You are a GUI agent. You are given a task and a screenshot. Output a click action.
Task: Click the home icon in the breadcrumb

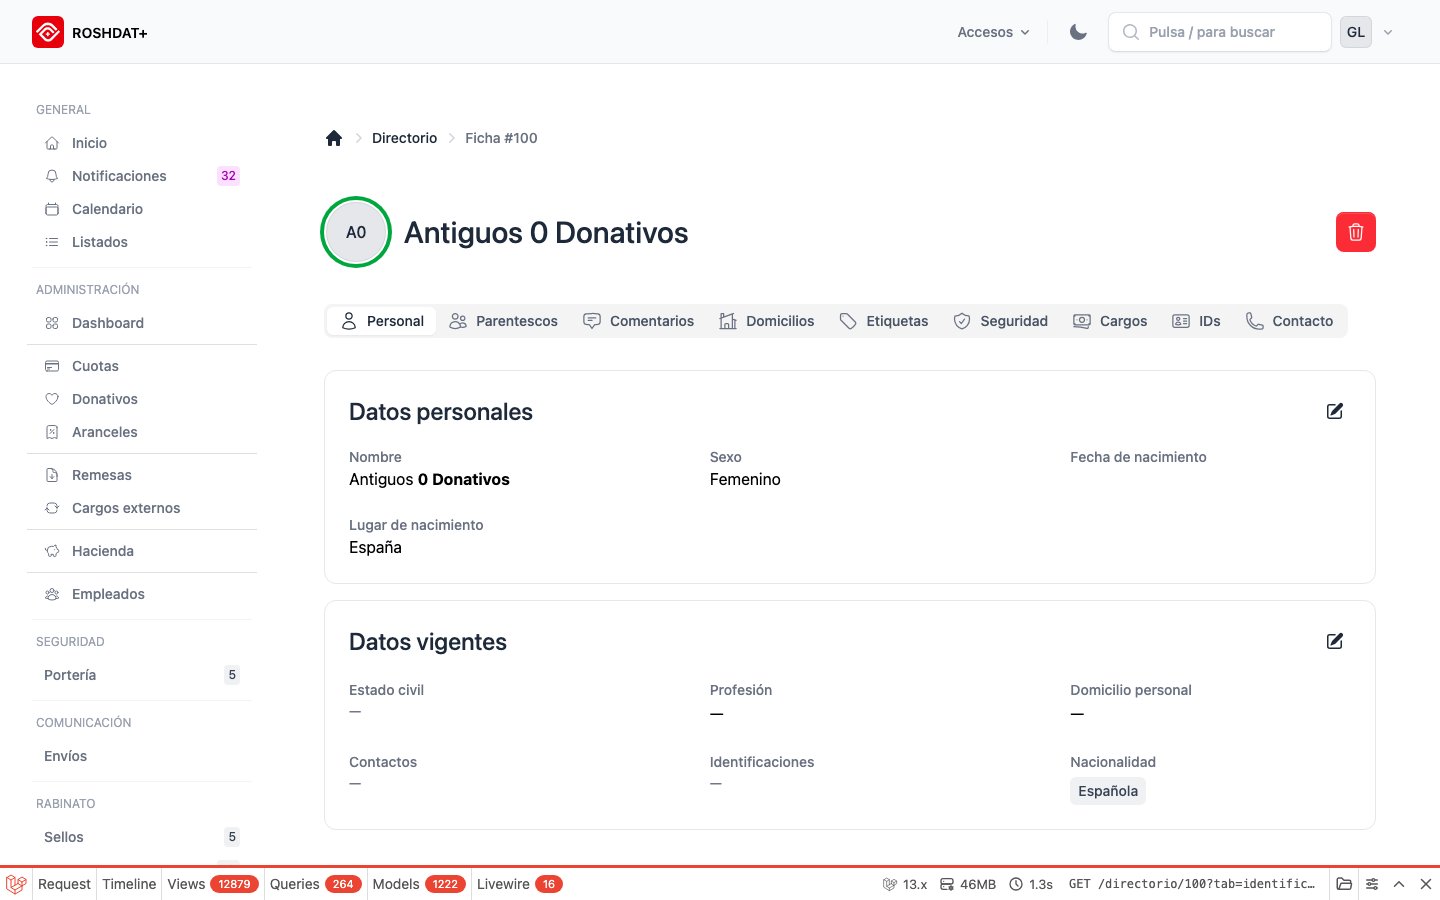tap(333, 138)
